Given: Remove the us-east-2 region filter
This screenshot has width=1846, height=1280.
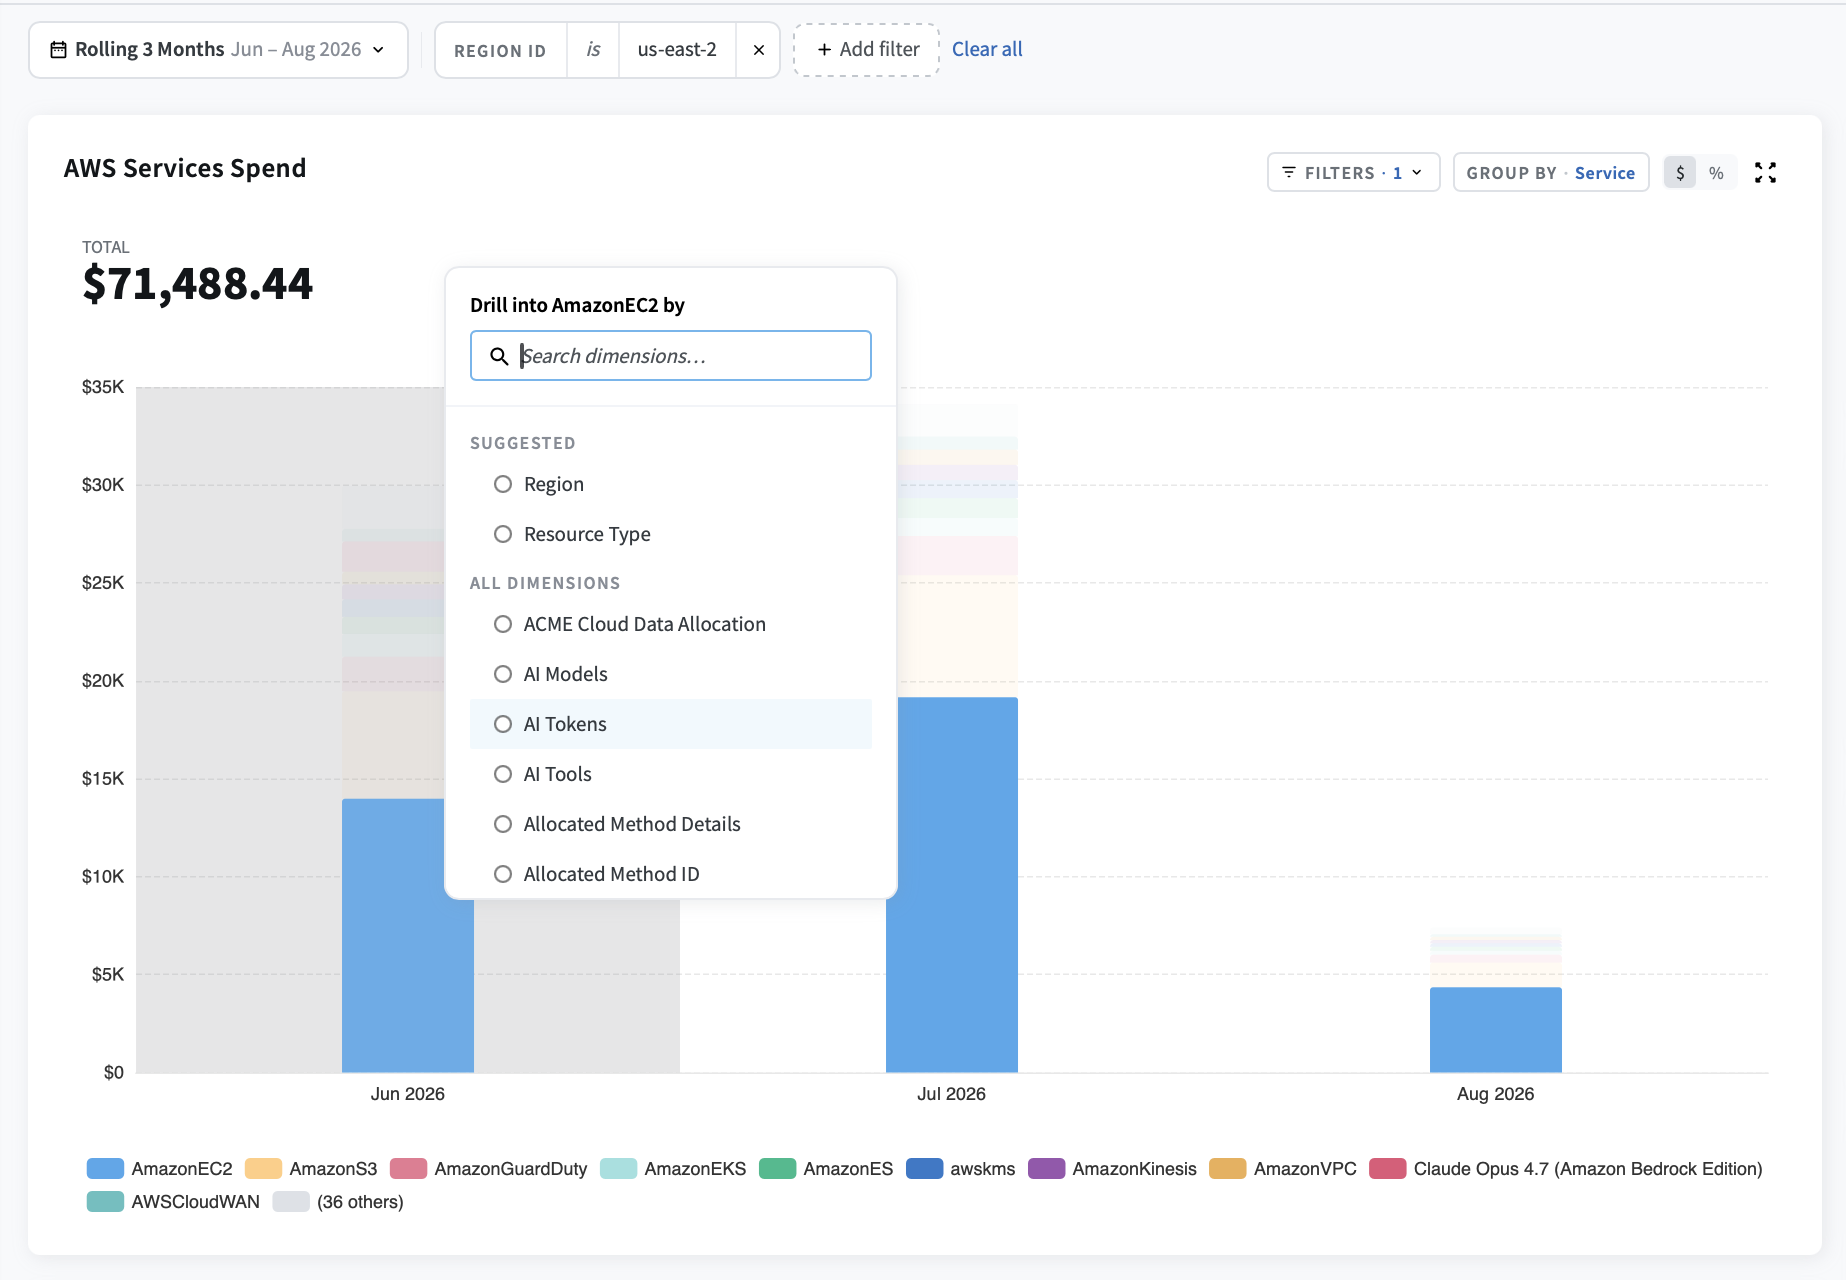Looking at the screenshot, I should tap(759, 50).
